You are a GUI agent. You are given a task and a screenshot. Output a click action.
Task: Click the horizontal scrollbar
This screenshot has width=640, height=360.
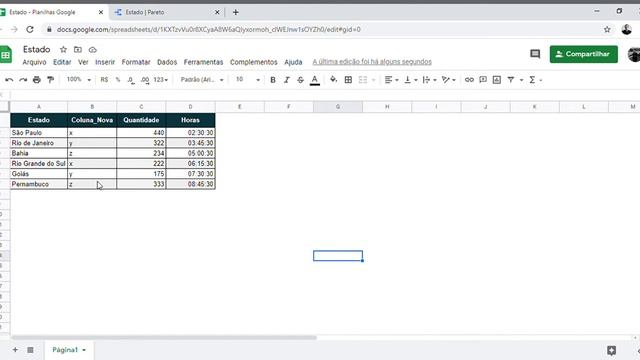(x=163, y=338)
